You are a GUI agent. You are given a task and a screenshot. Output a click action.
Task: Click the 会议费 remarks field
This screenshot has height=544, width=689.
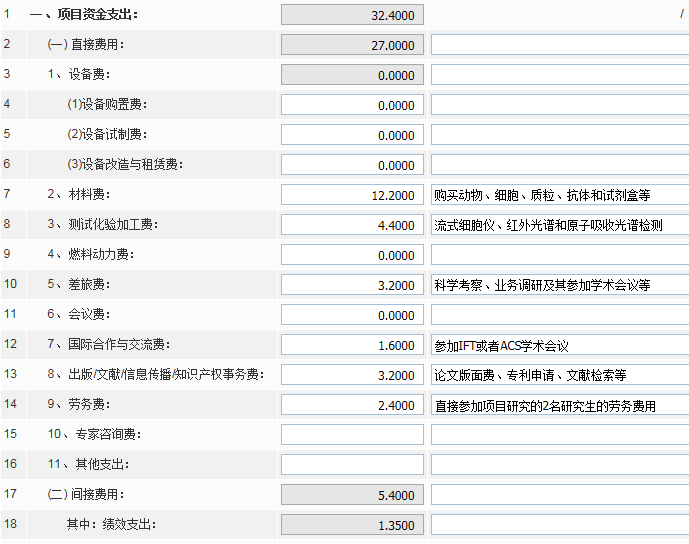pos(560,315)
